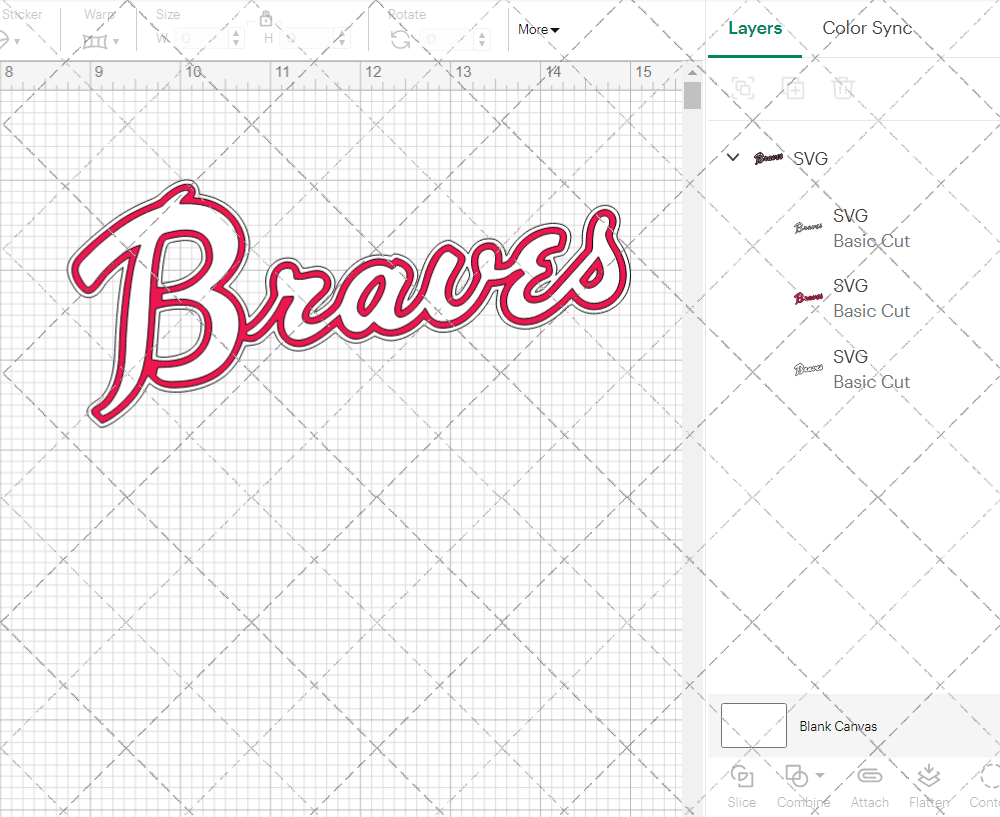Click the width size input field
1000x817 pixels.
tap(201, 39)
